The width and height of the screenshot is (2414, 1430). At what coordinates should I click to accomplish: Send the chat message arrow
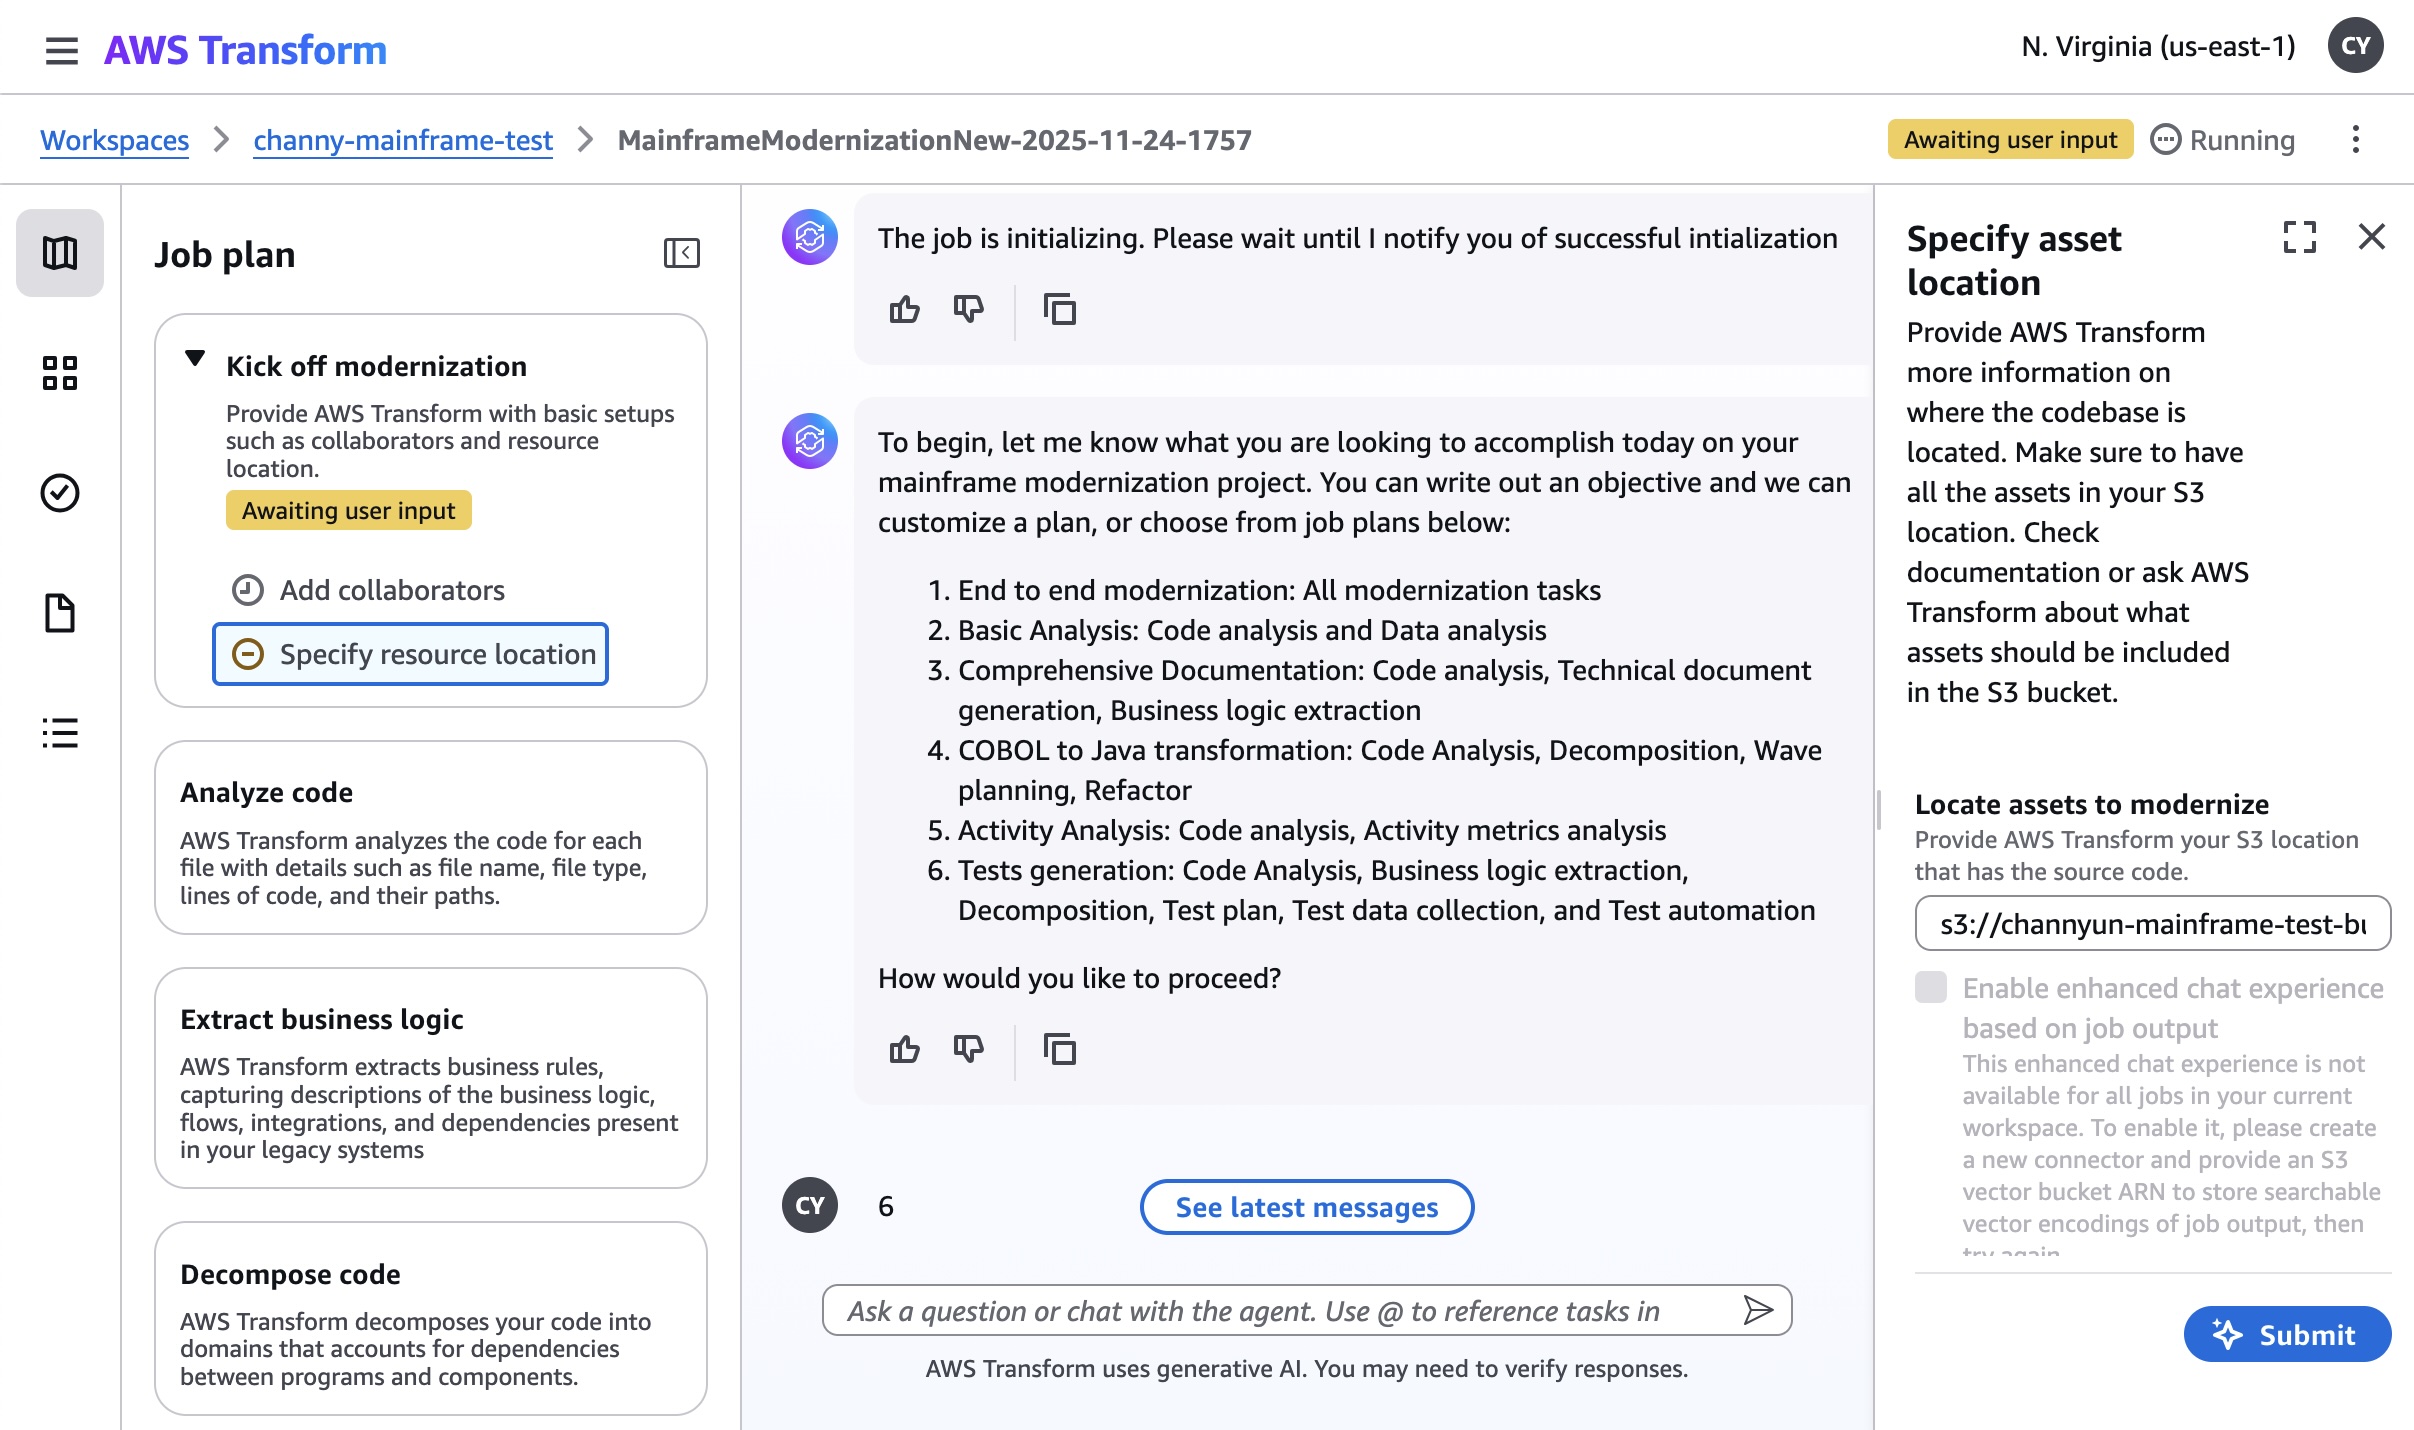[x=1757, y=1310]
